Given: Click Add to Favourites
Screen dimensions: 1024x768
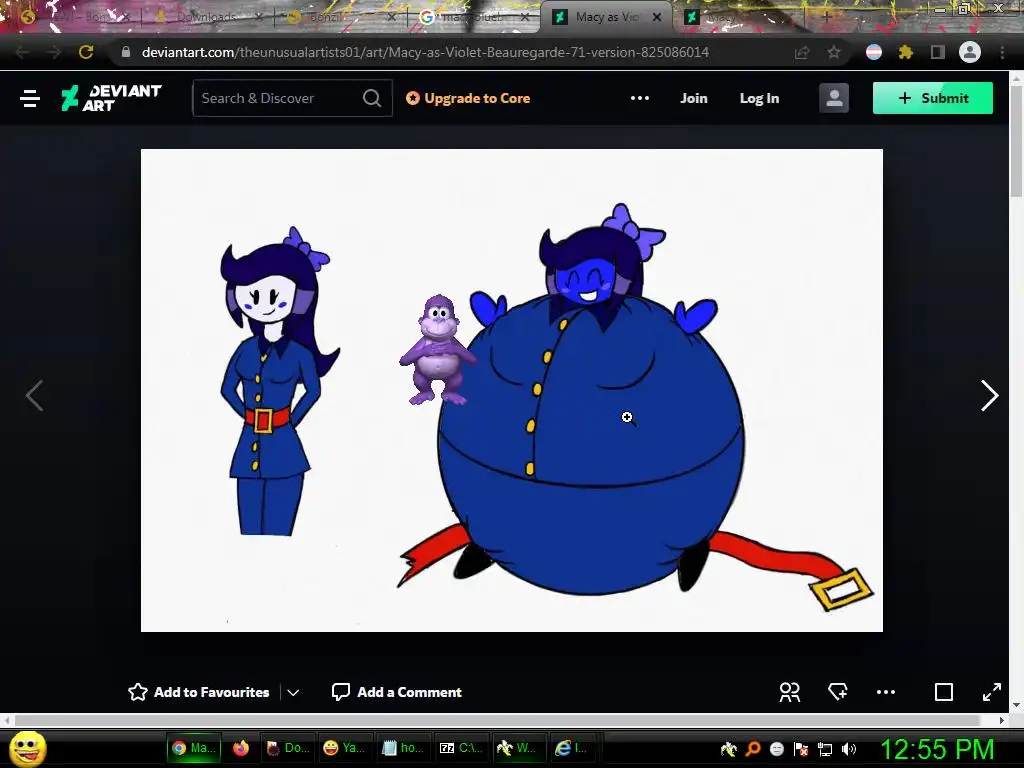Looking at the screenshot, I should 199,692.
